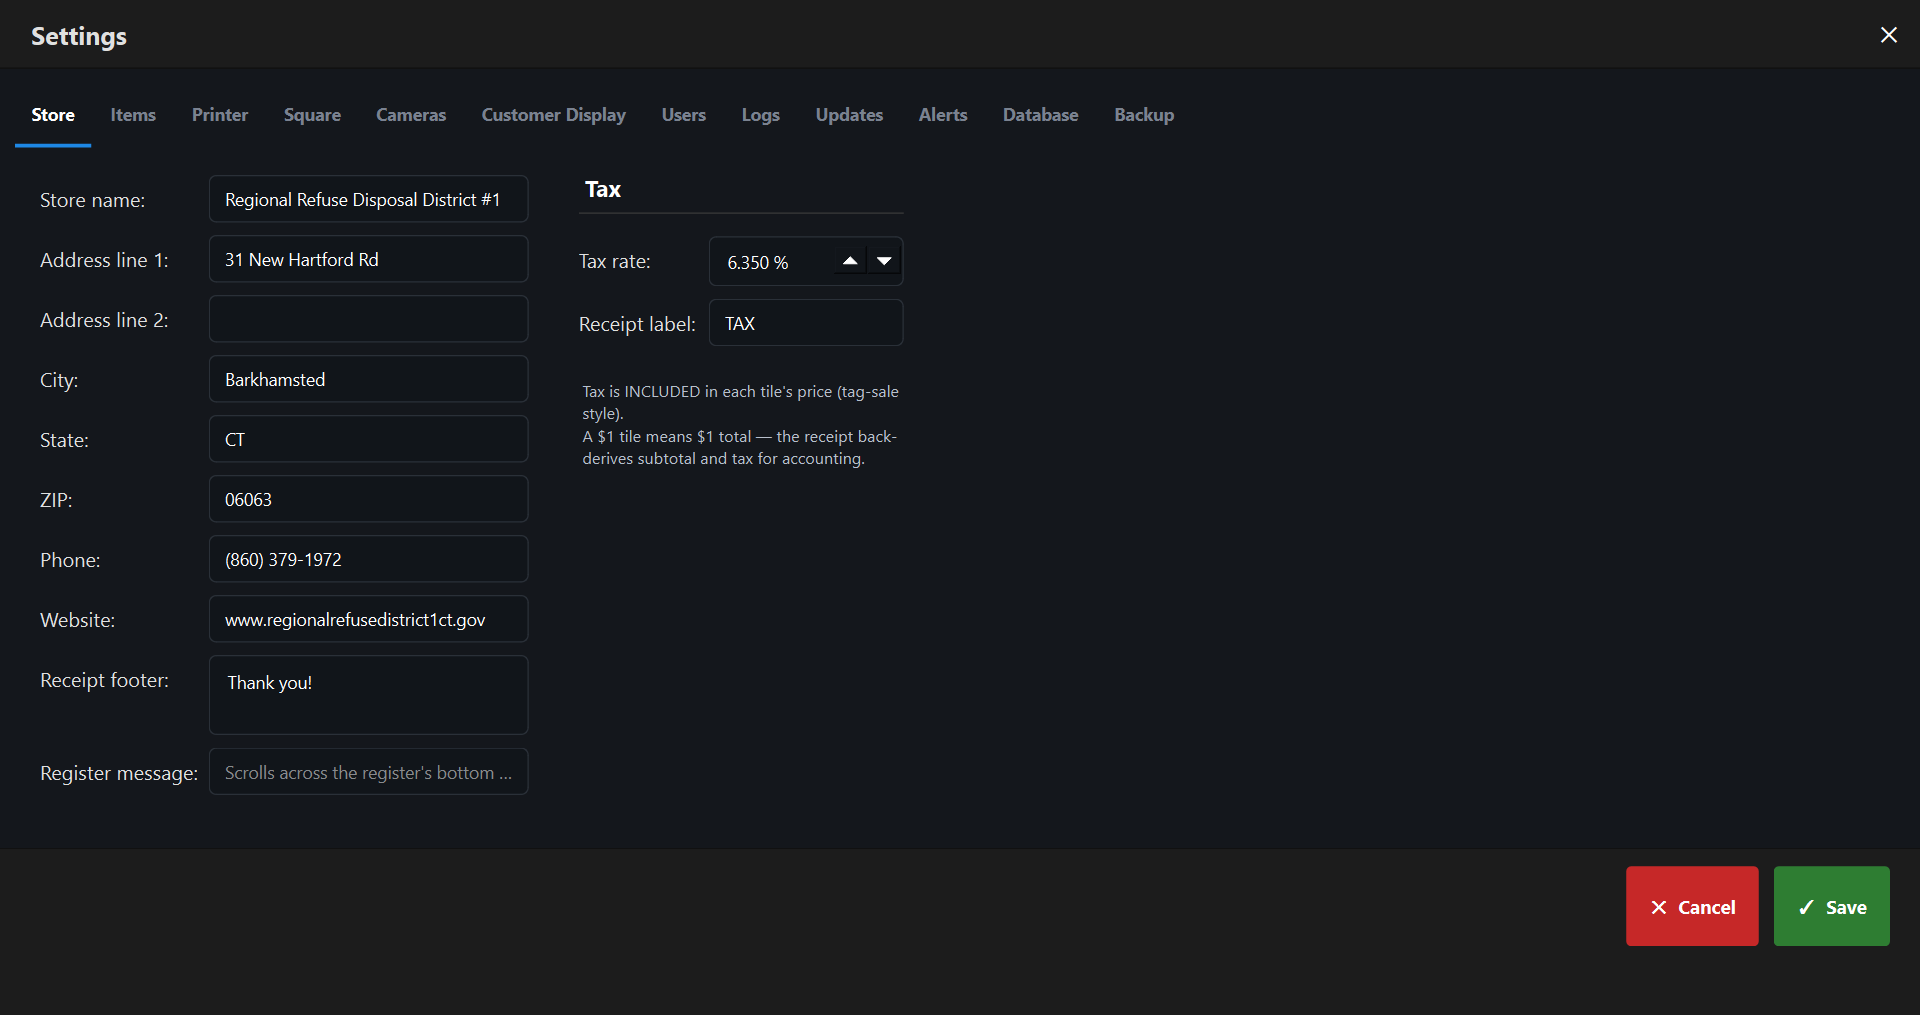Focus the empty Address line 2 field

[x=368, y=319]
